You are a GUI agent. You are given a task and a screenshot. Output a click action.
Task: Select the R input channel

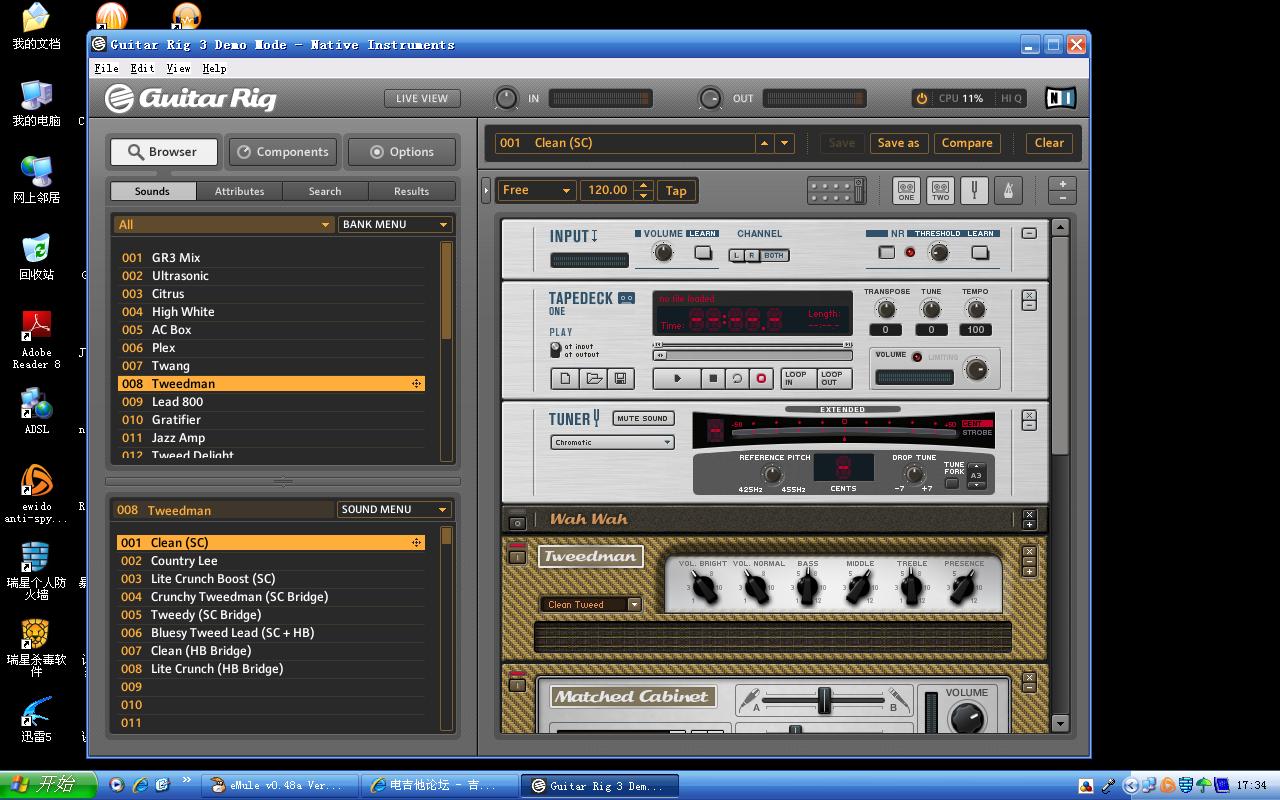click(x=750, y=256)
